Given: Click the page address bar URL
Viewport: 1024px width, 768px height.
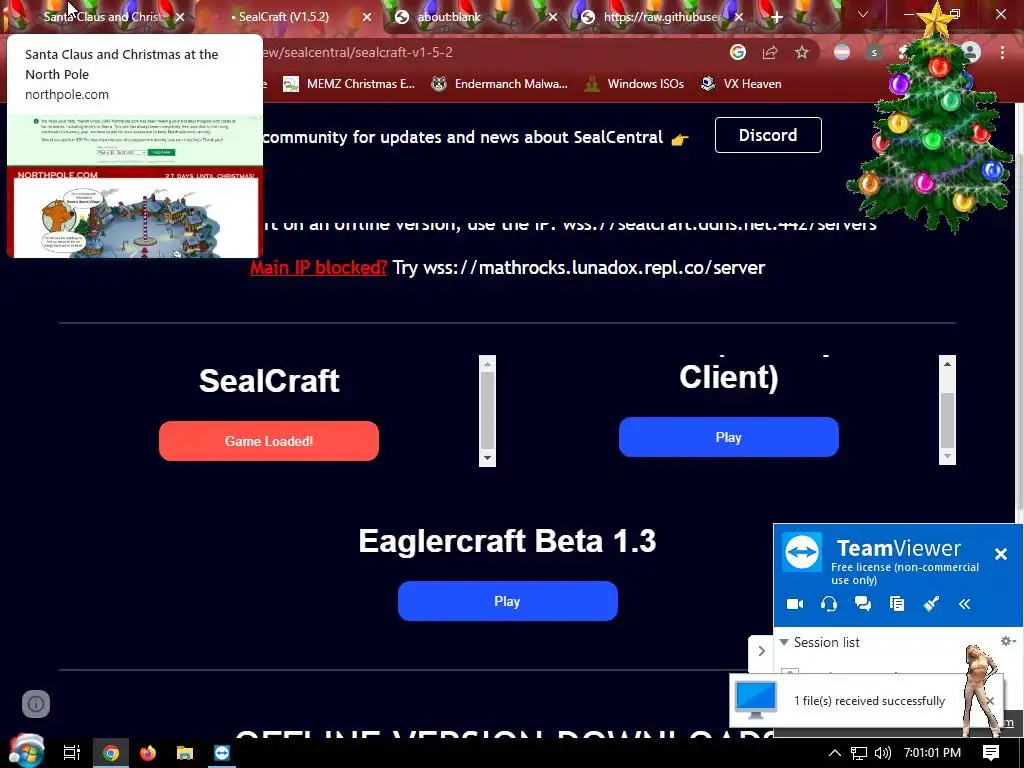Looking at the screenshot, I should pyautogui.click(x=357, y=52).
